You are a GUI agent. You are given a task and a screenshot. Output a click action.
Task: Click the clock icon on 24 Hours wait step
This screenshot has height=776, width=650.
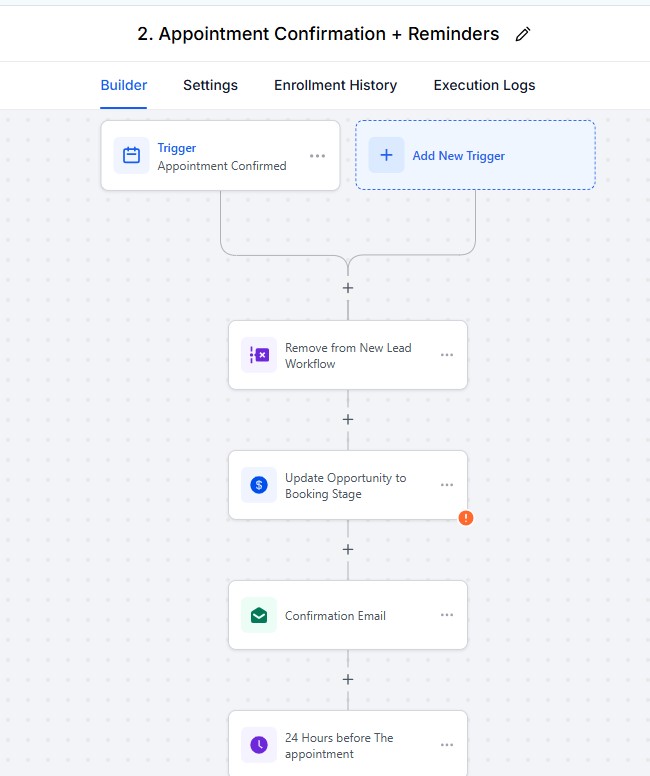[x=259, y=746]
